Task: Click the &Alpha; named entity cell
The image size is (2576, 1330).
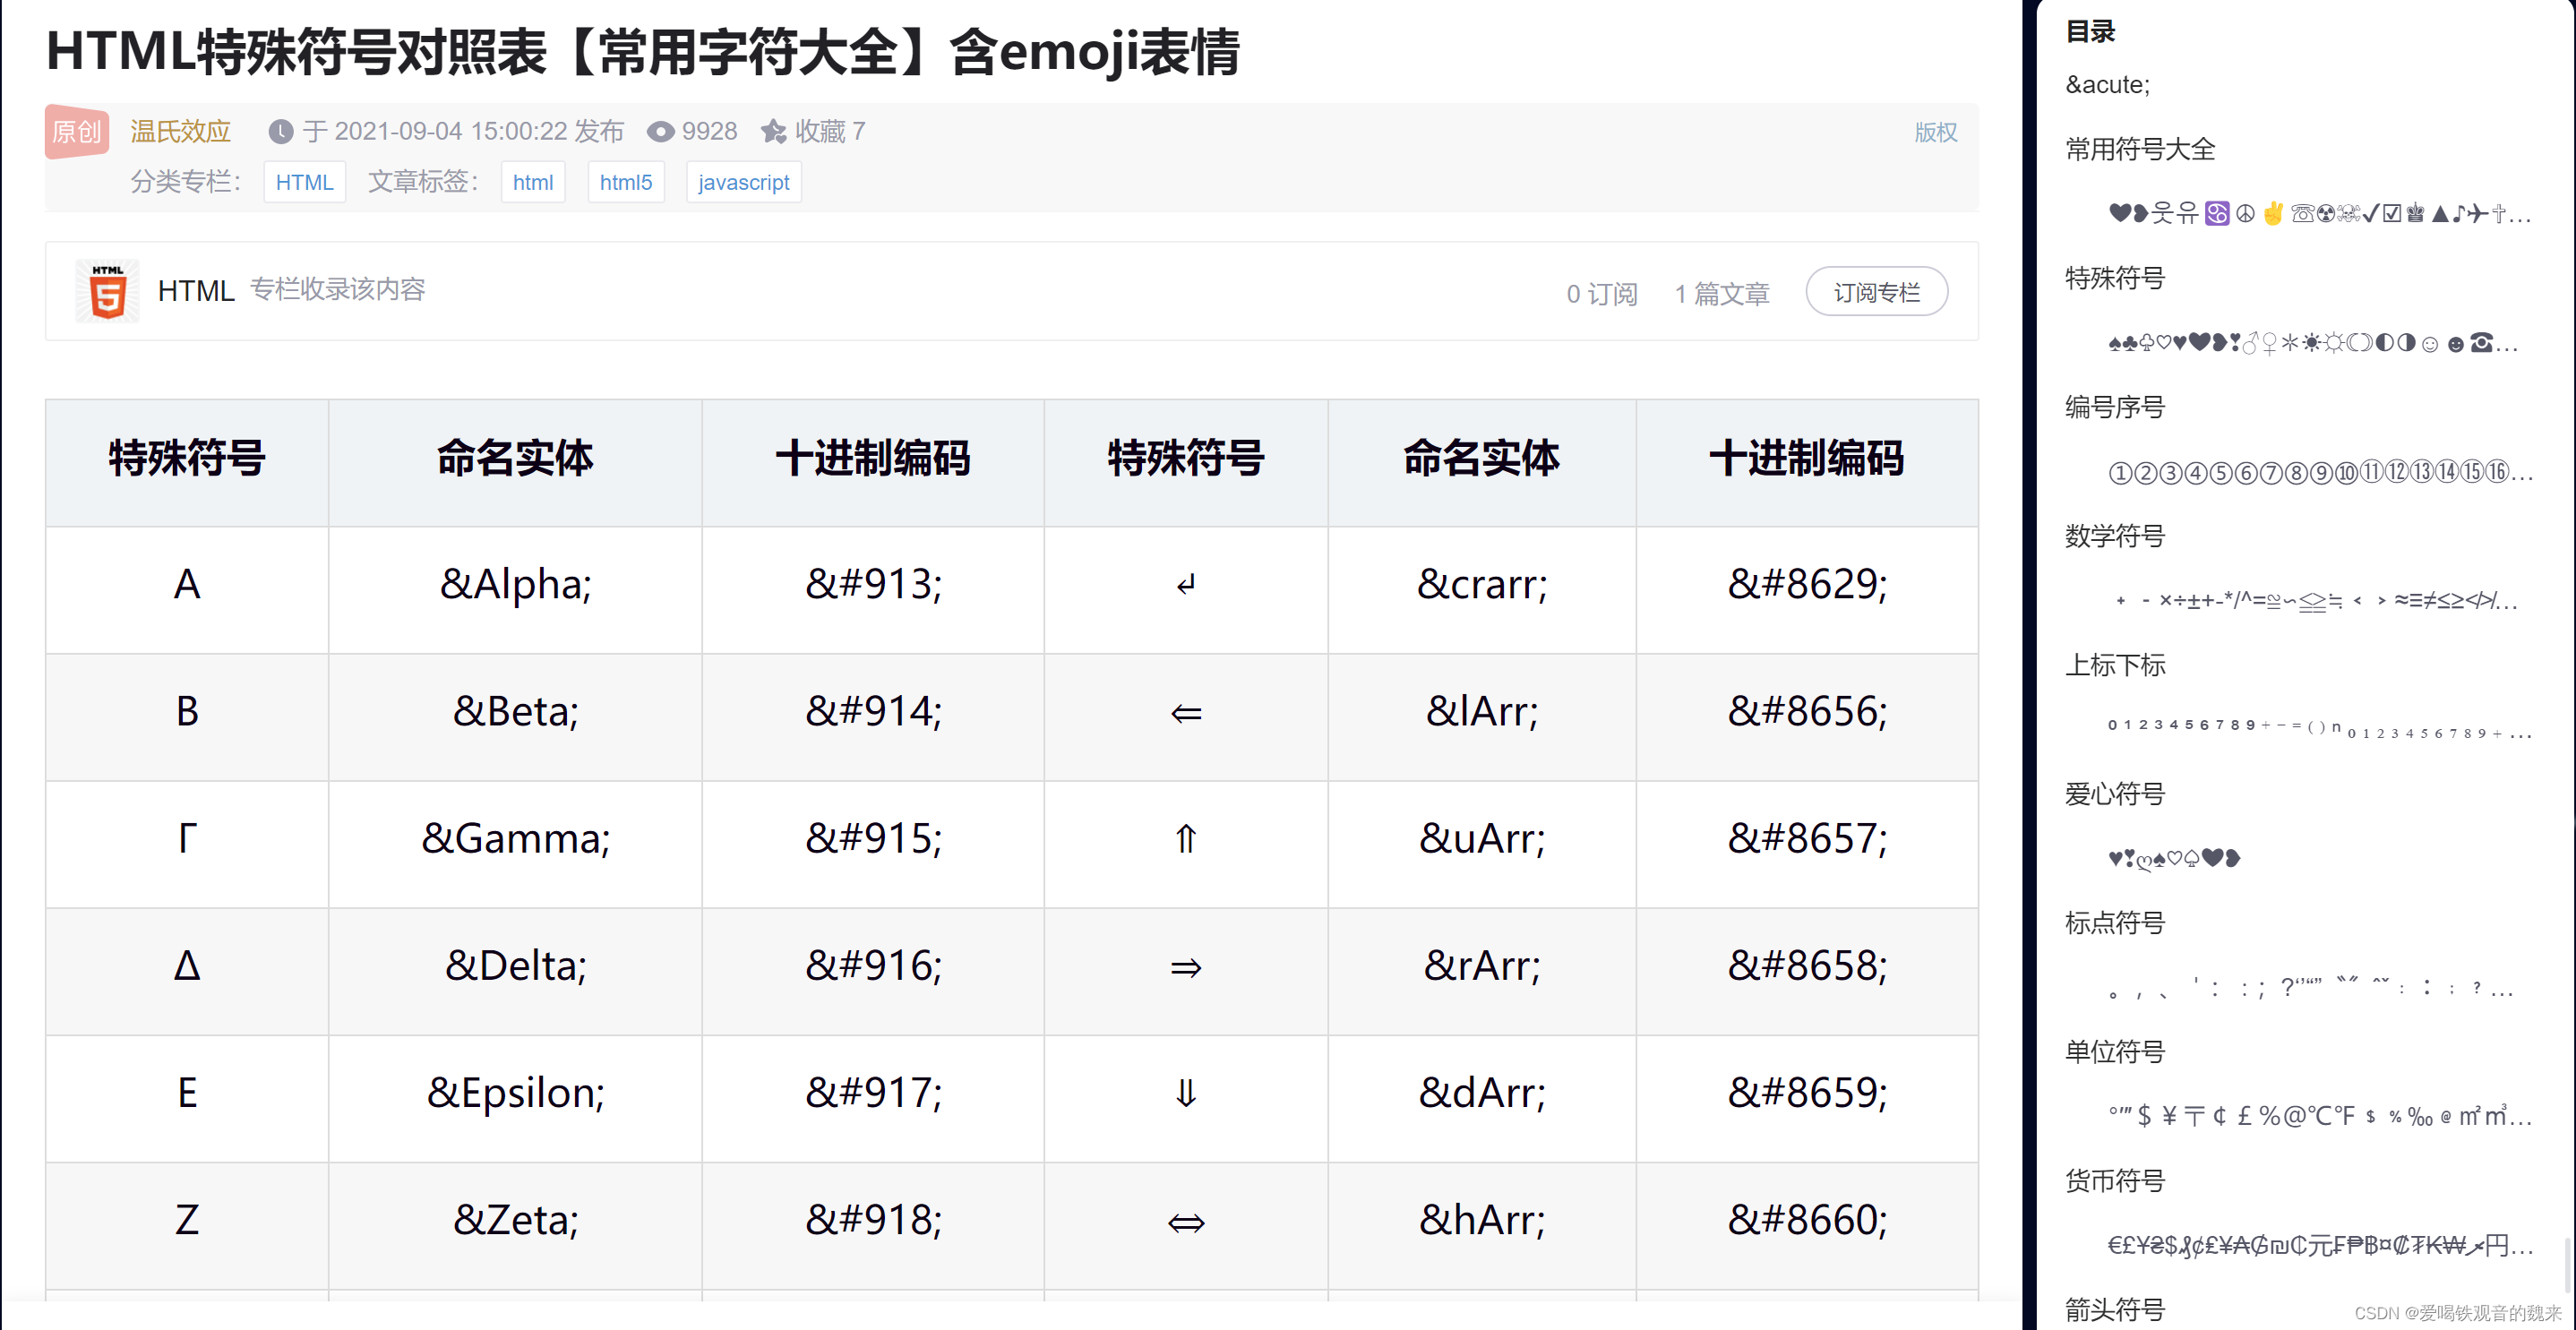Action: point(515,584)
